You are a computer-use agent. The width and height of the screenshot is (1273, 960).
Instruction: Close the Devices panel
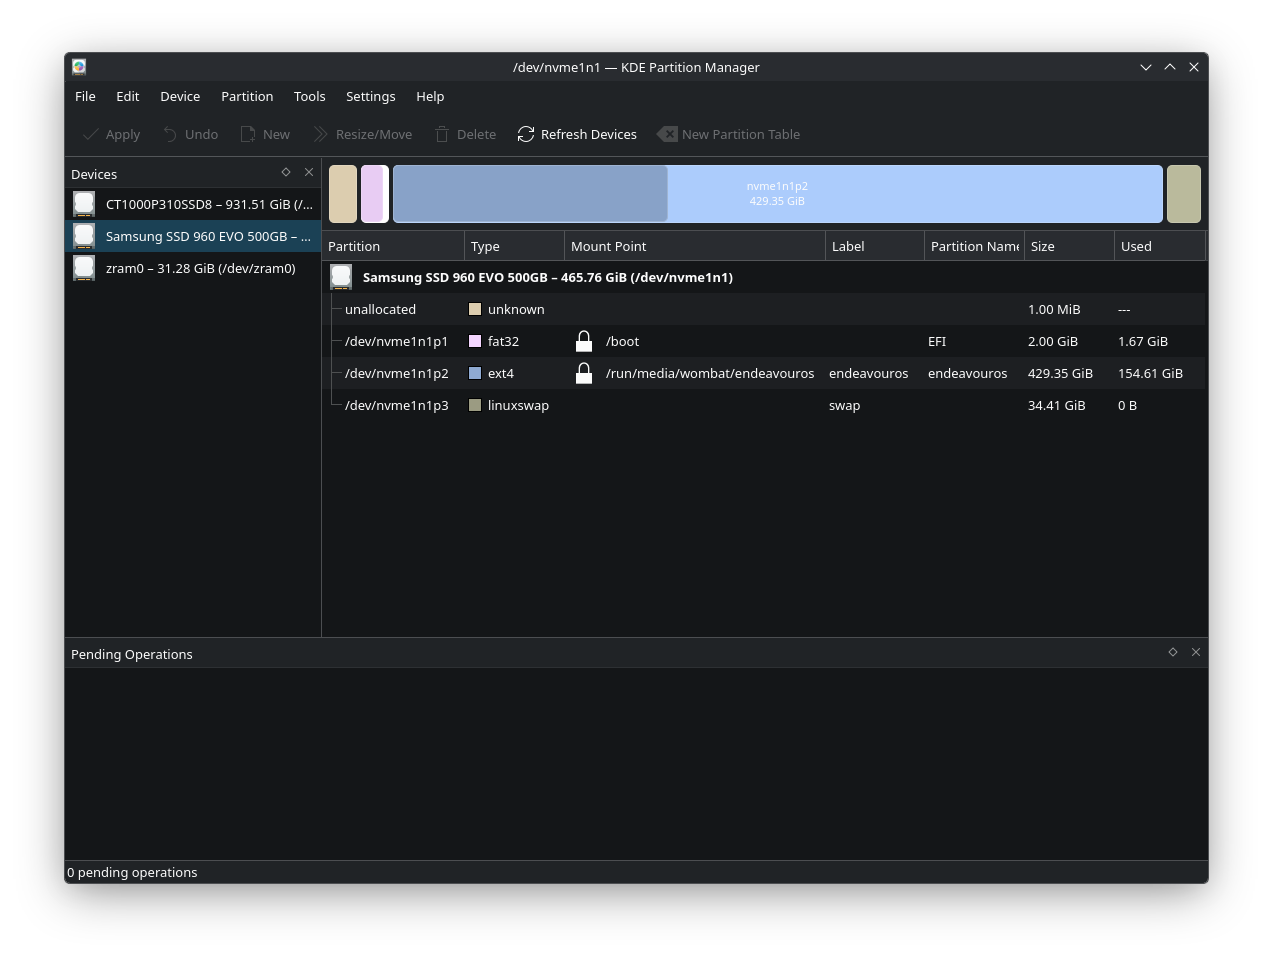[x=309, y=172]
